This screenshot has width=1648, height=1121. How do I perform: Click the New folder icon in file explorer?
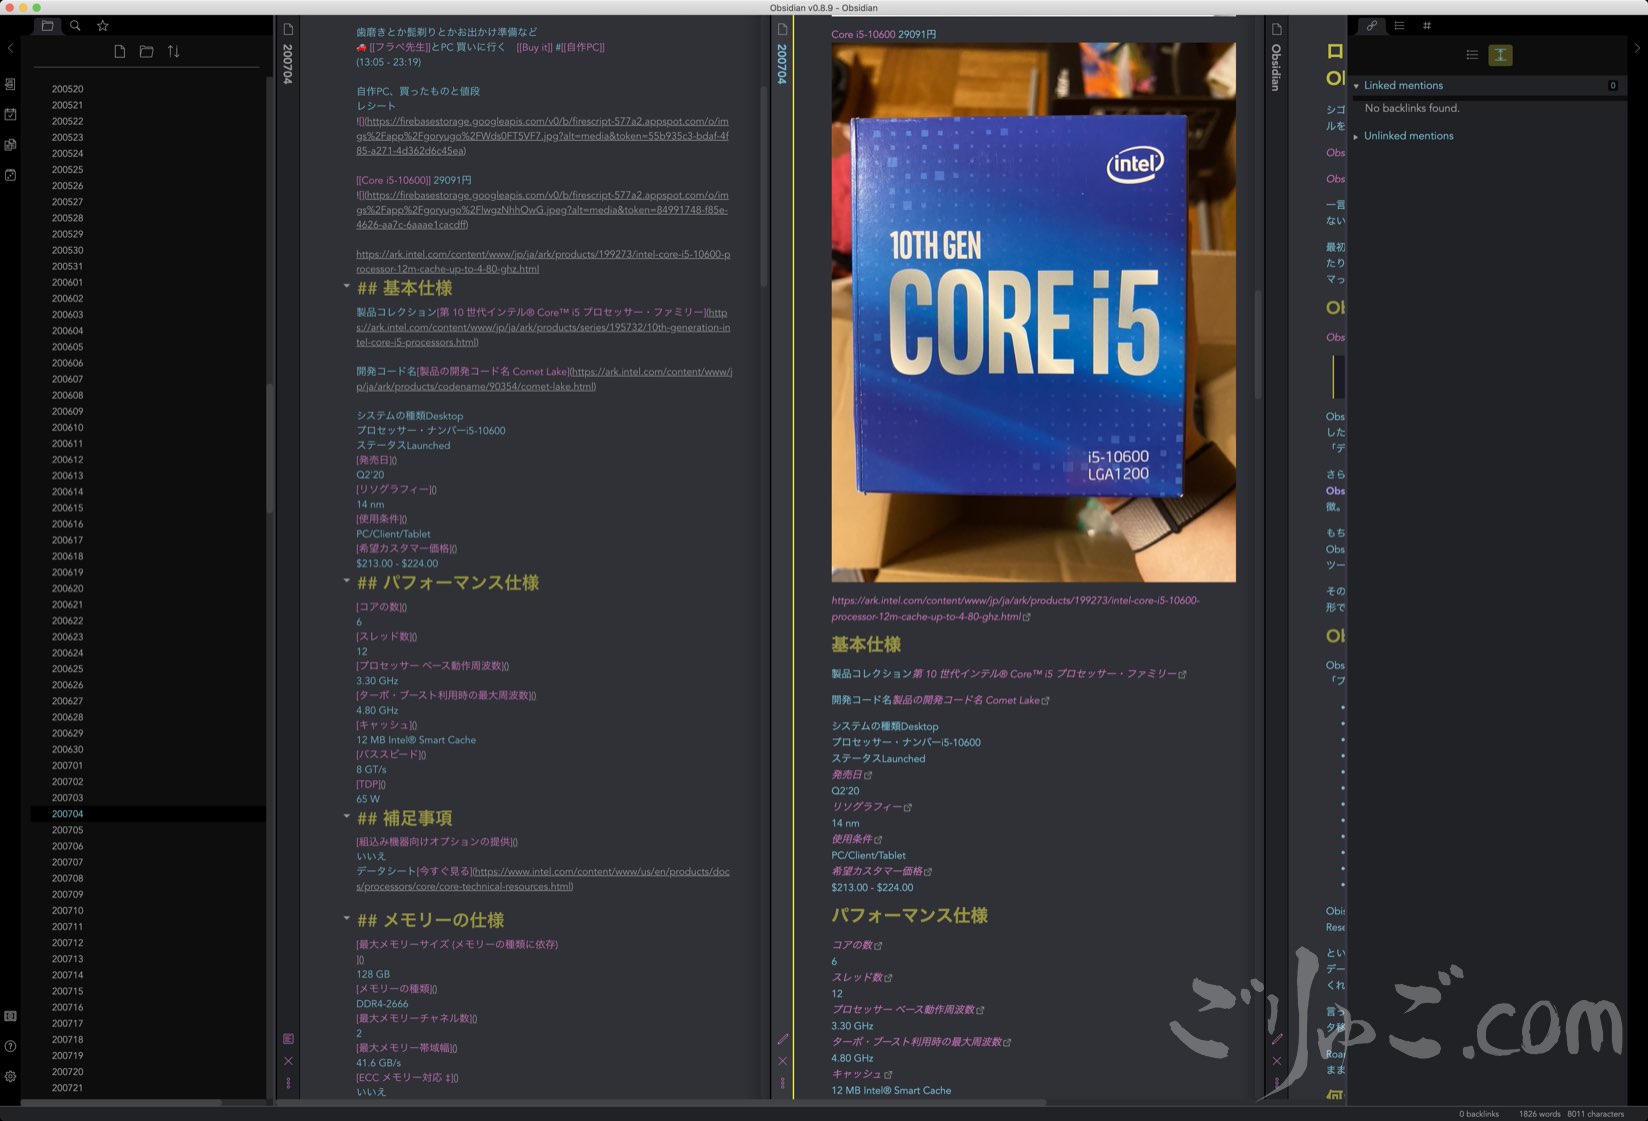click(146, 51)
